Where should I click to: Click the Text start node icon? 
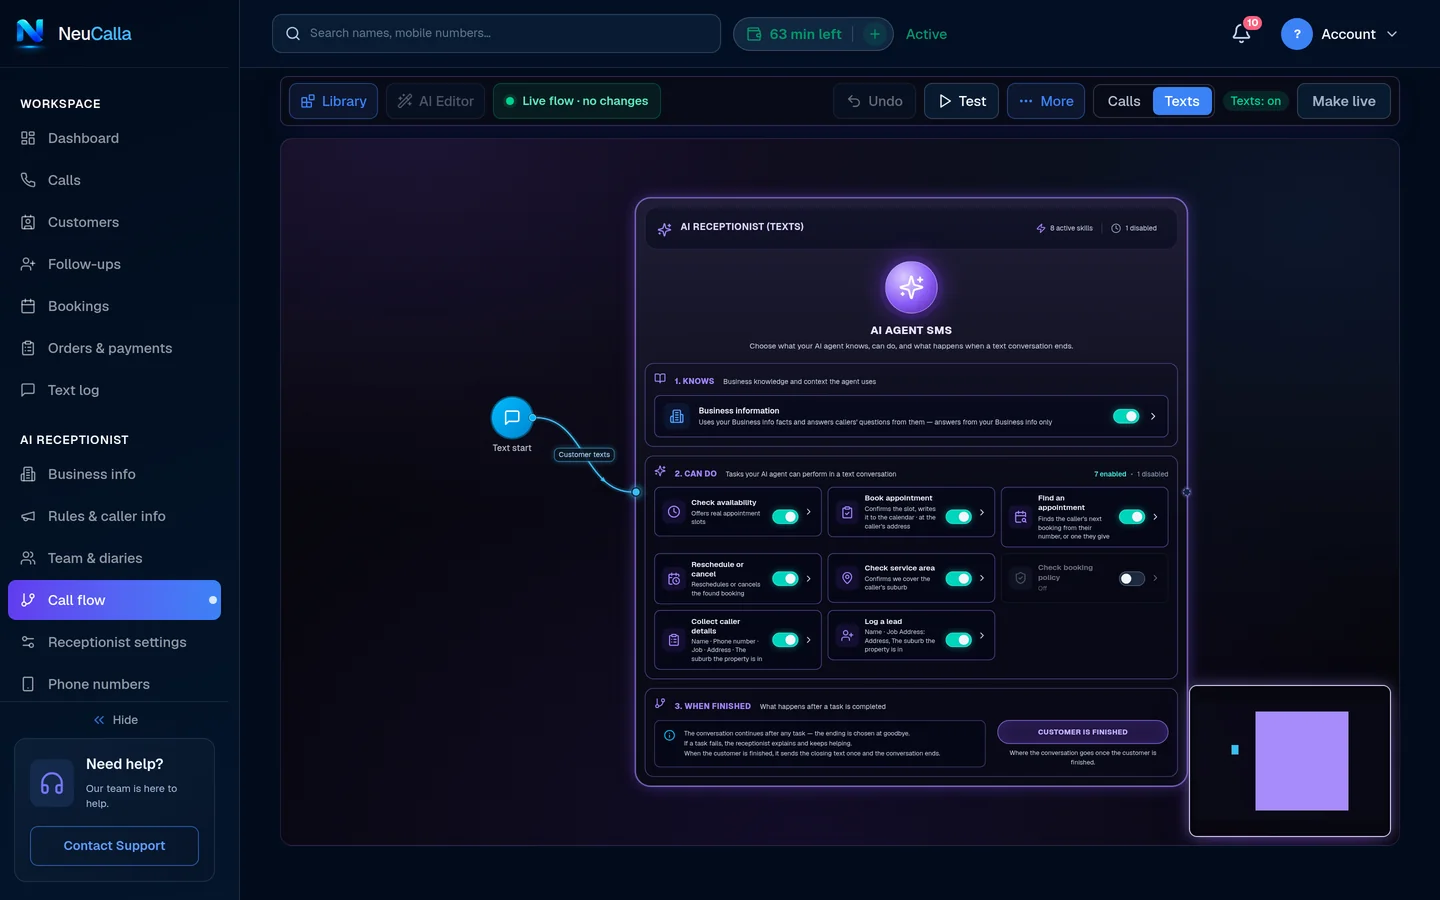pyautogui.click(x=512, y=417)
